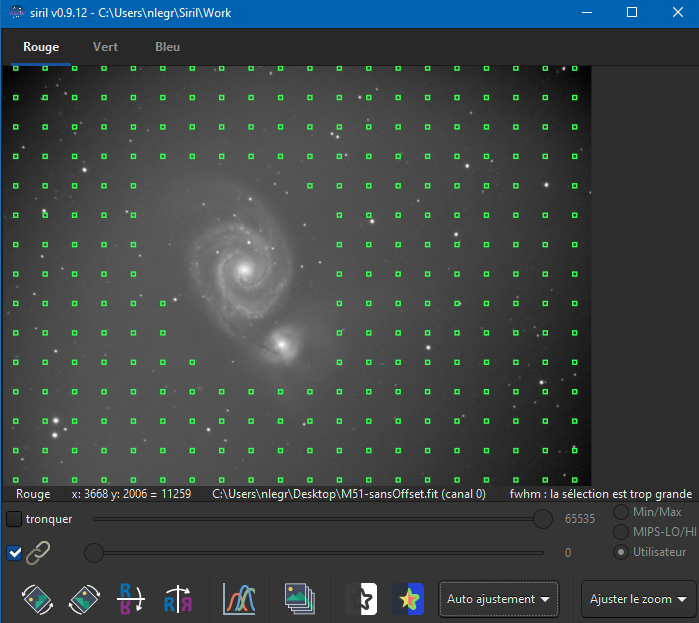Viewport: 699px width, 623px height.
Task: Open the Auto ajustement dropdown
Action: pyautogui.click(x=498, y=599)
